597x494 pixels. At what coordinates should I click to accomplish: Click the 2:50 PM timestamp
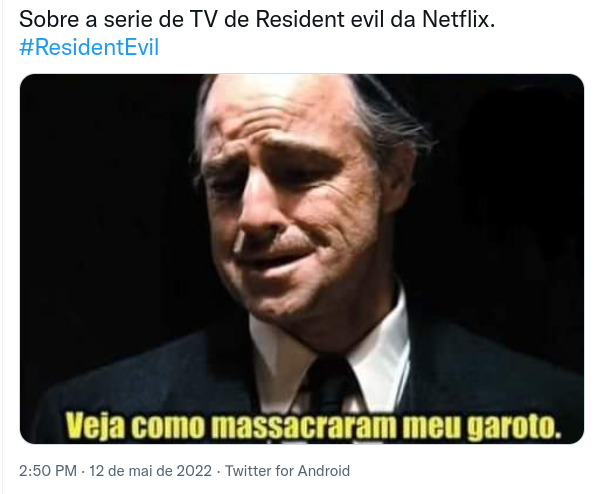pos(48,471)
